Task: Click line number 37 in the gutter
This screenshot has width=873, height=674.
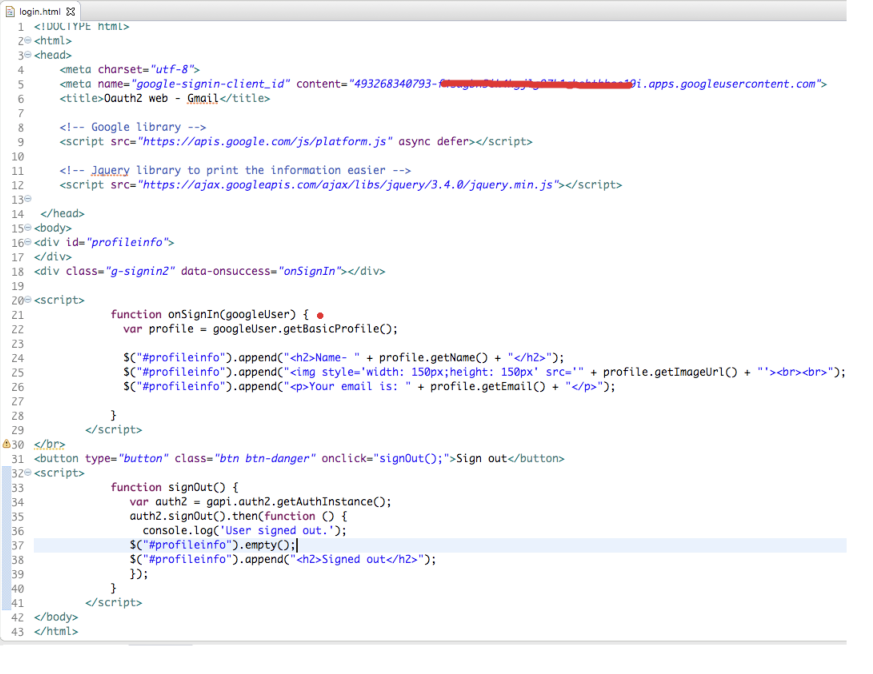Action: (x=18, y=545)
